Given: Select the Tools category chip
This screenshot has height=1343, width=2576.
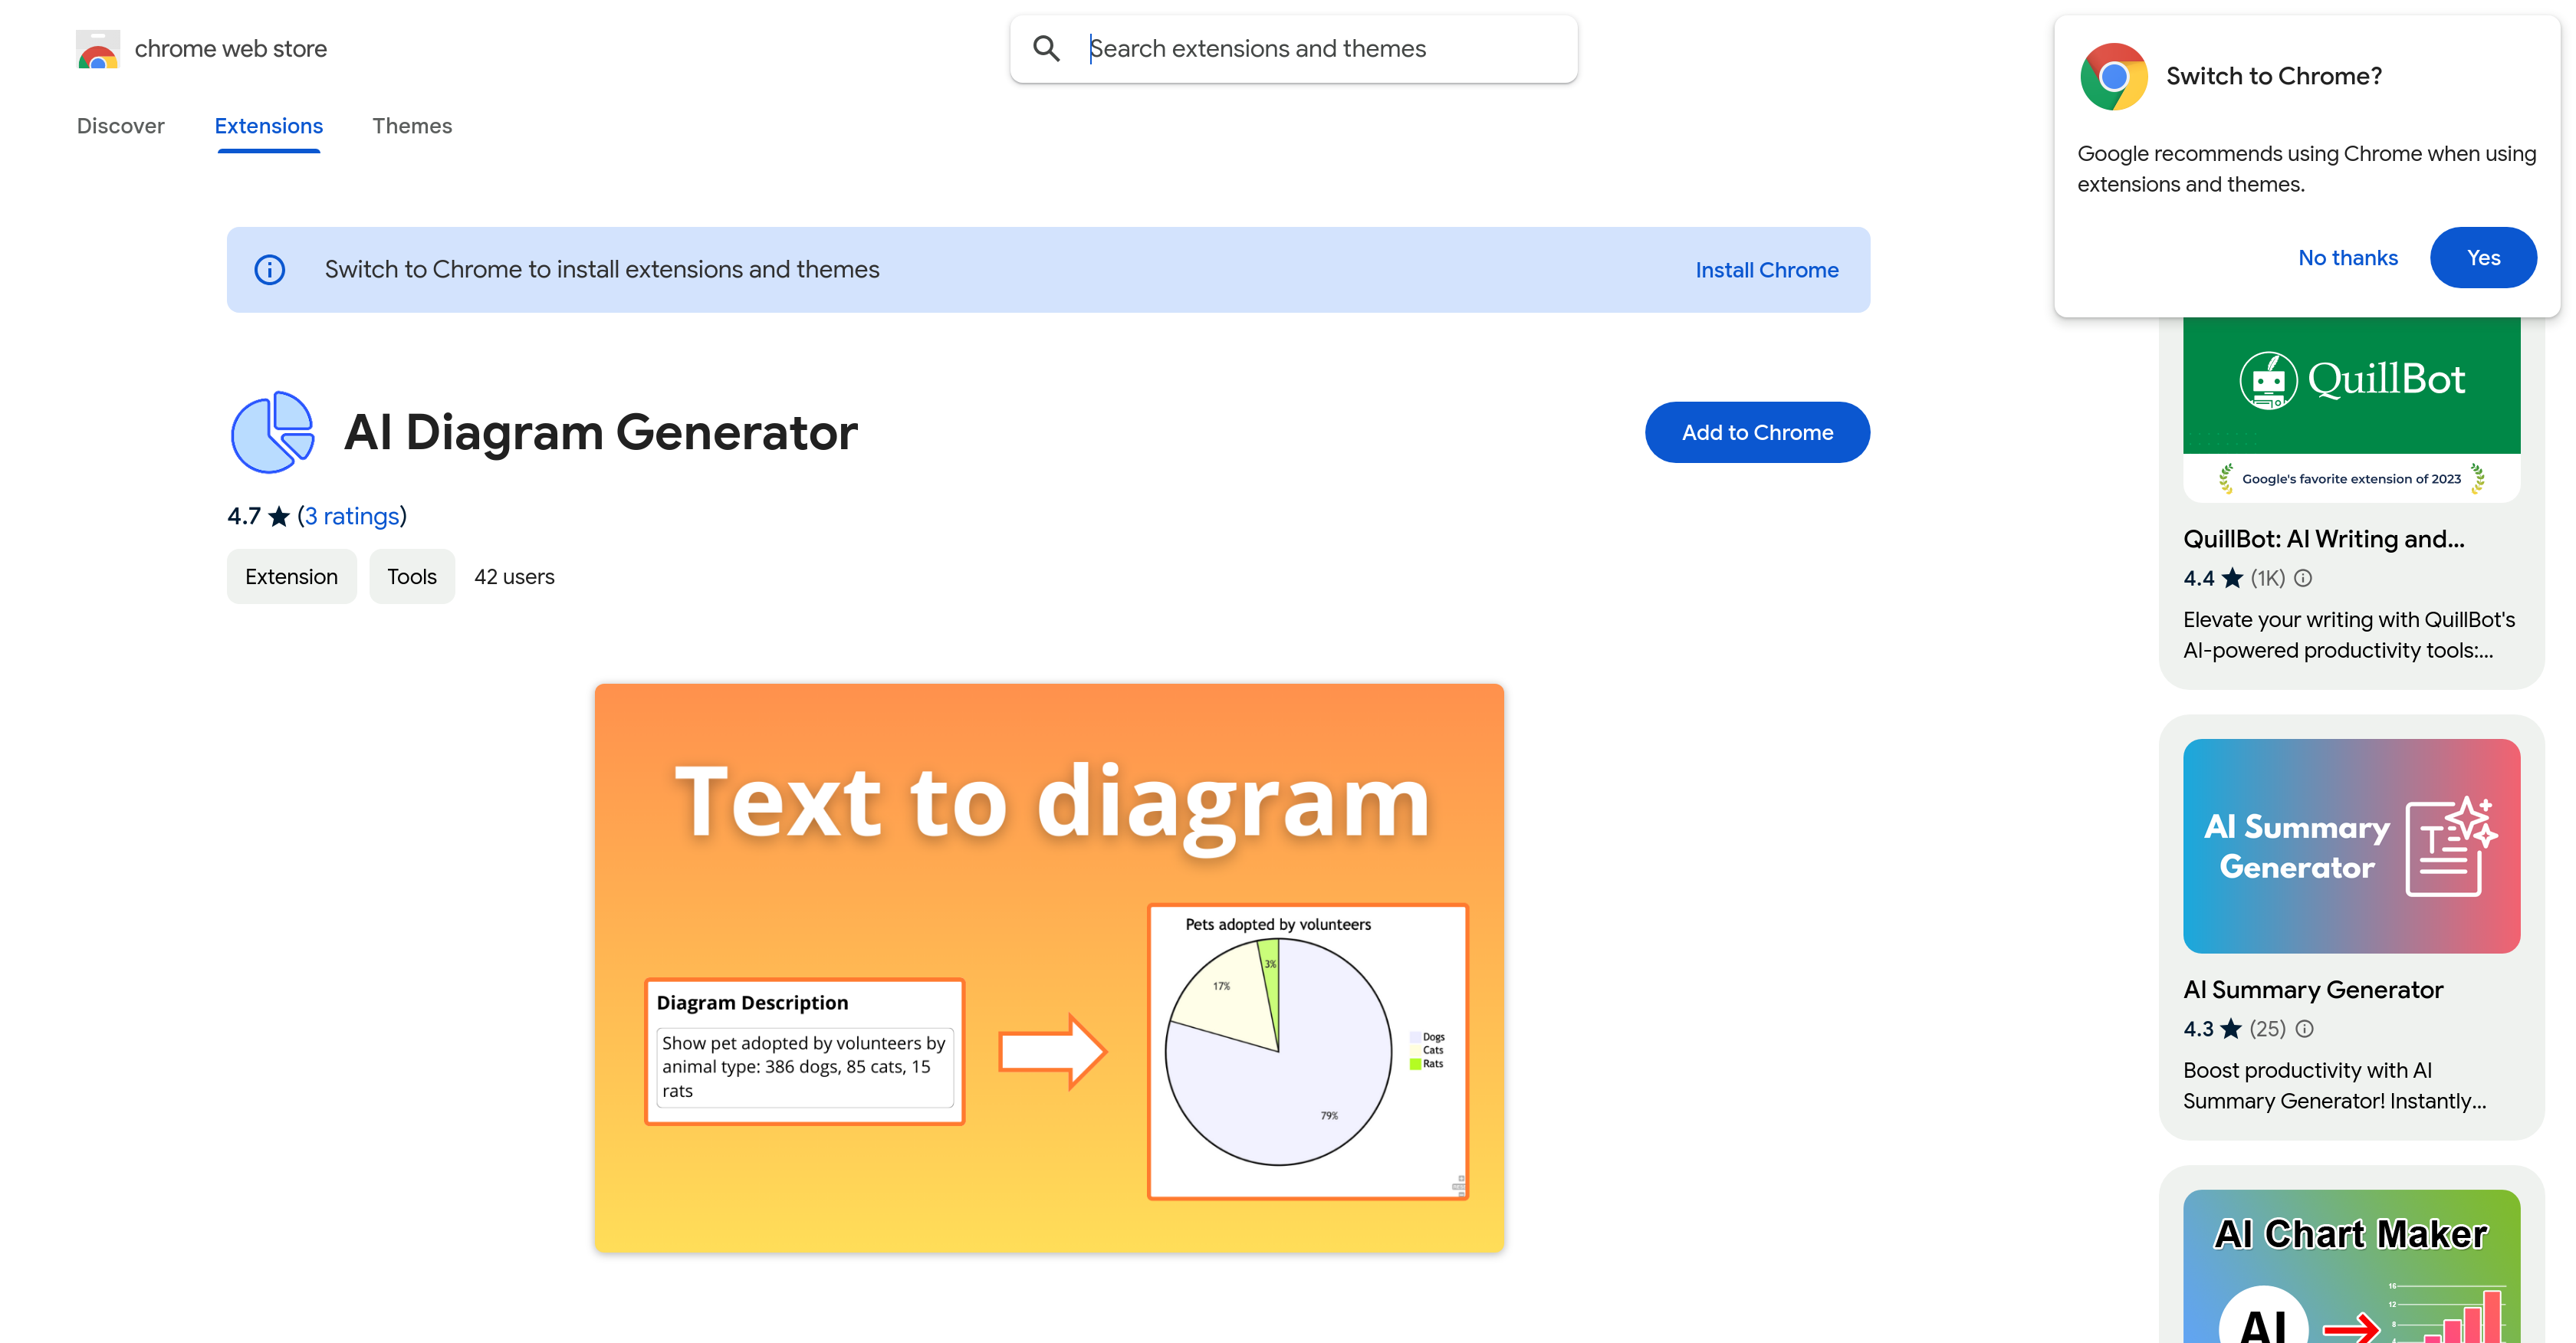Looking at the screenshot, I should click(x=411, y=576).
